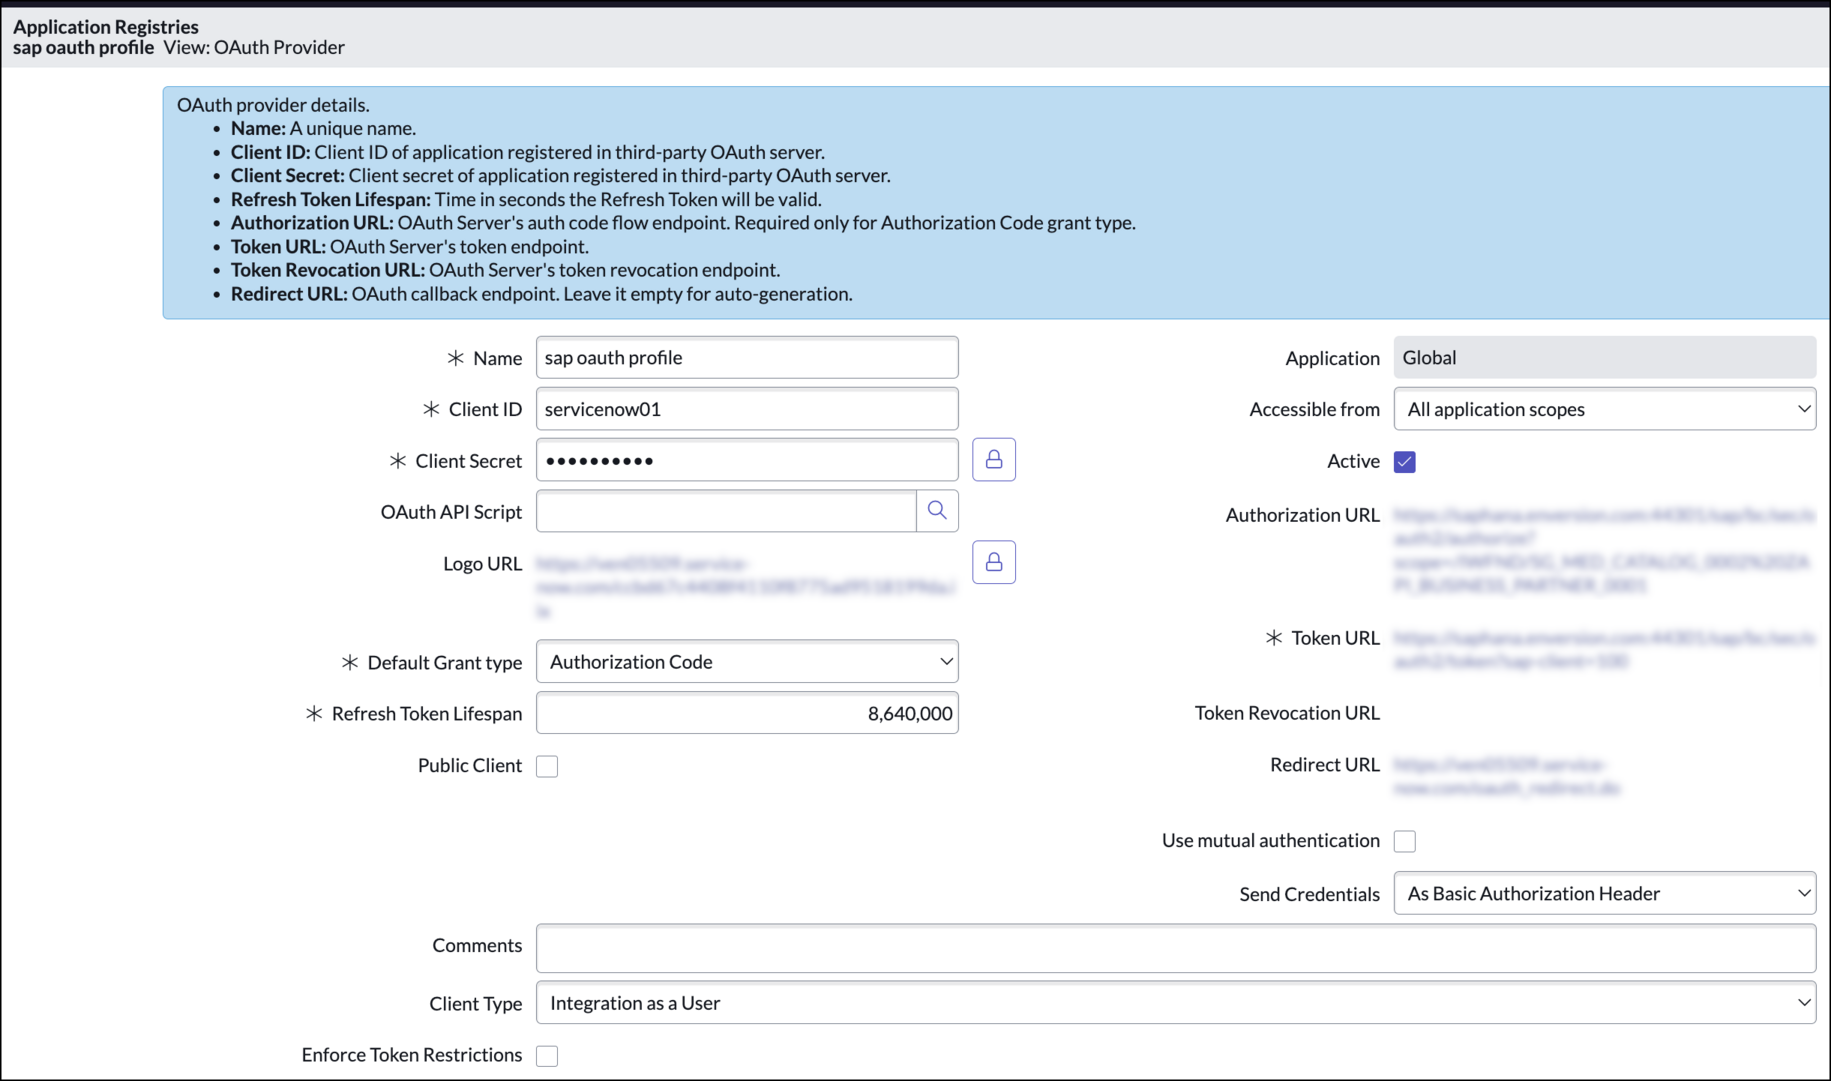Click the blurred Redirect URL value
Screen dimensions: 1831x1081
1506,777
